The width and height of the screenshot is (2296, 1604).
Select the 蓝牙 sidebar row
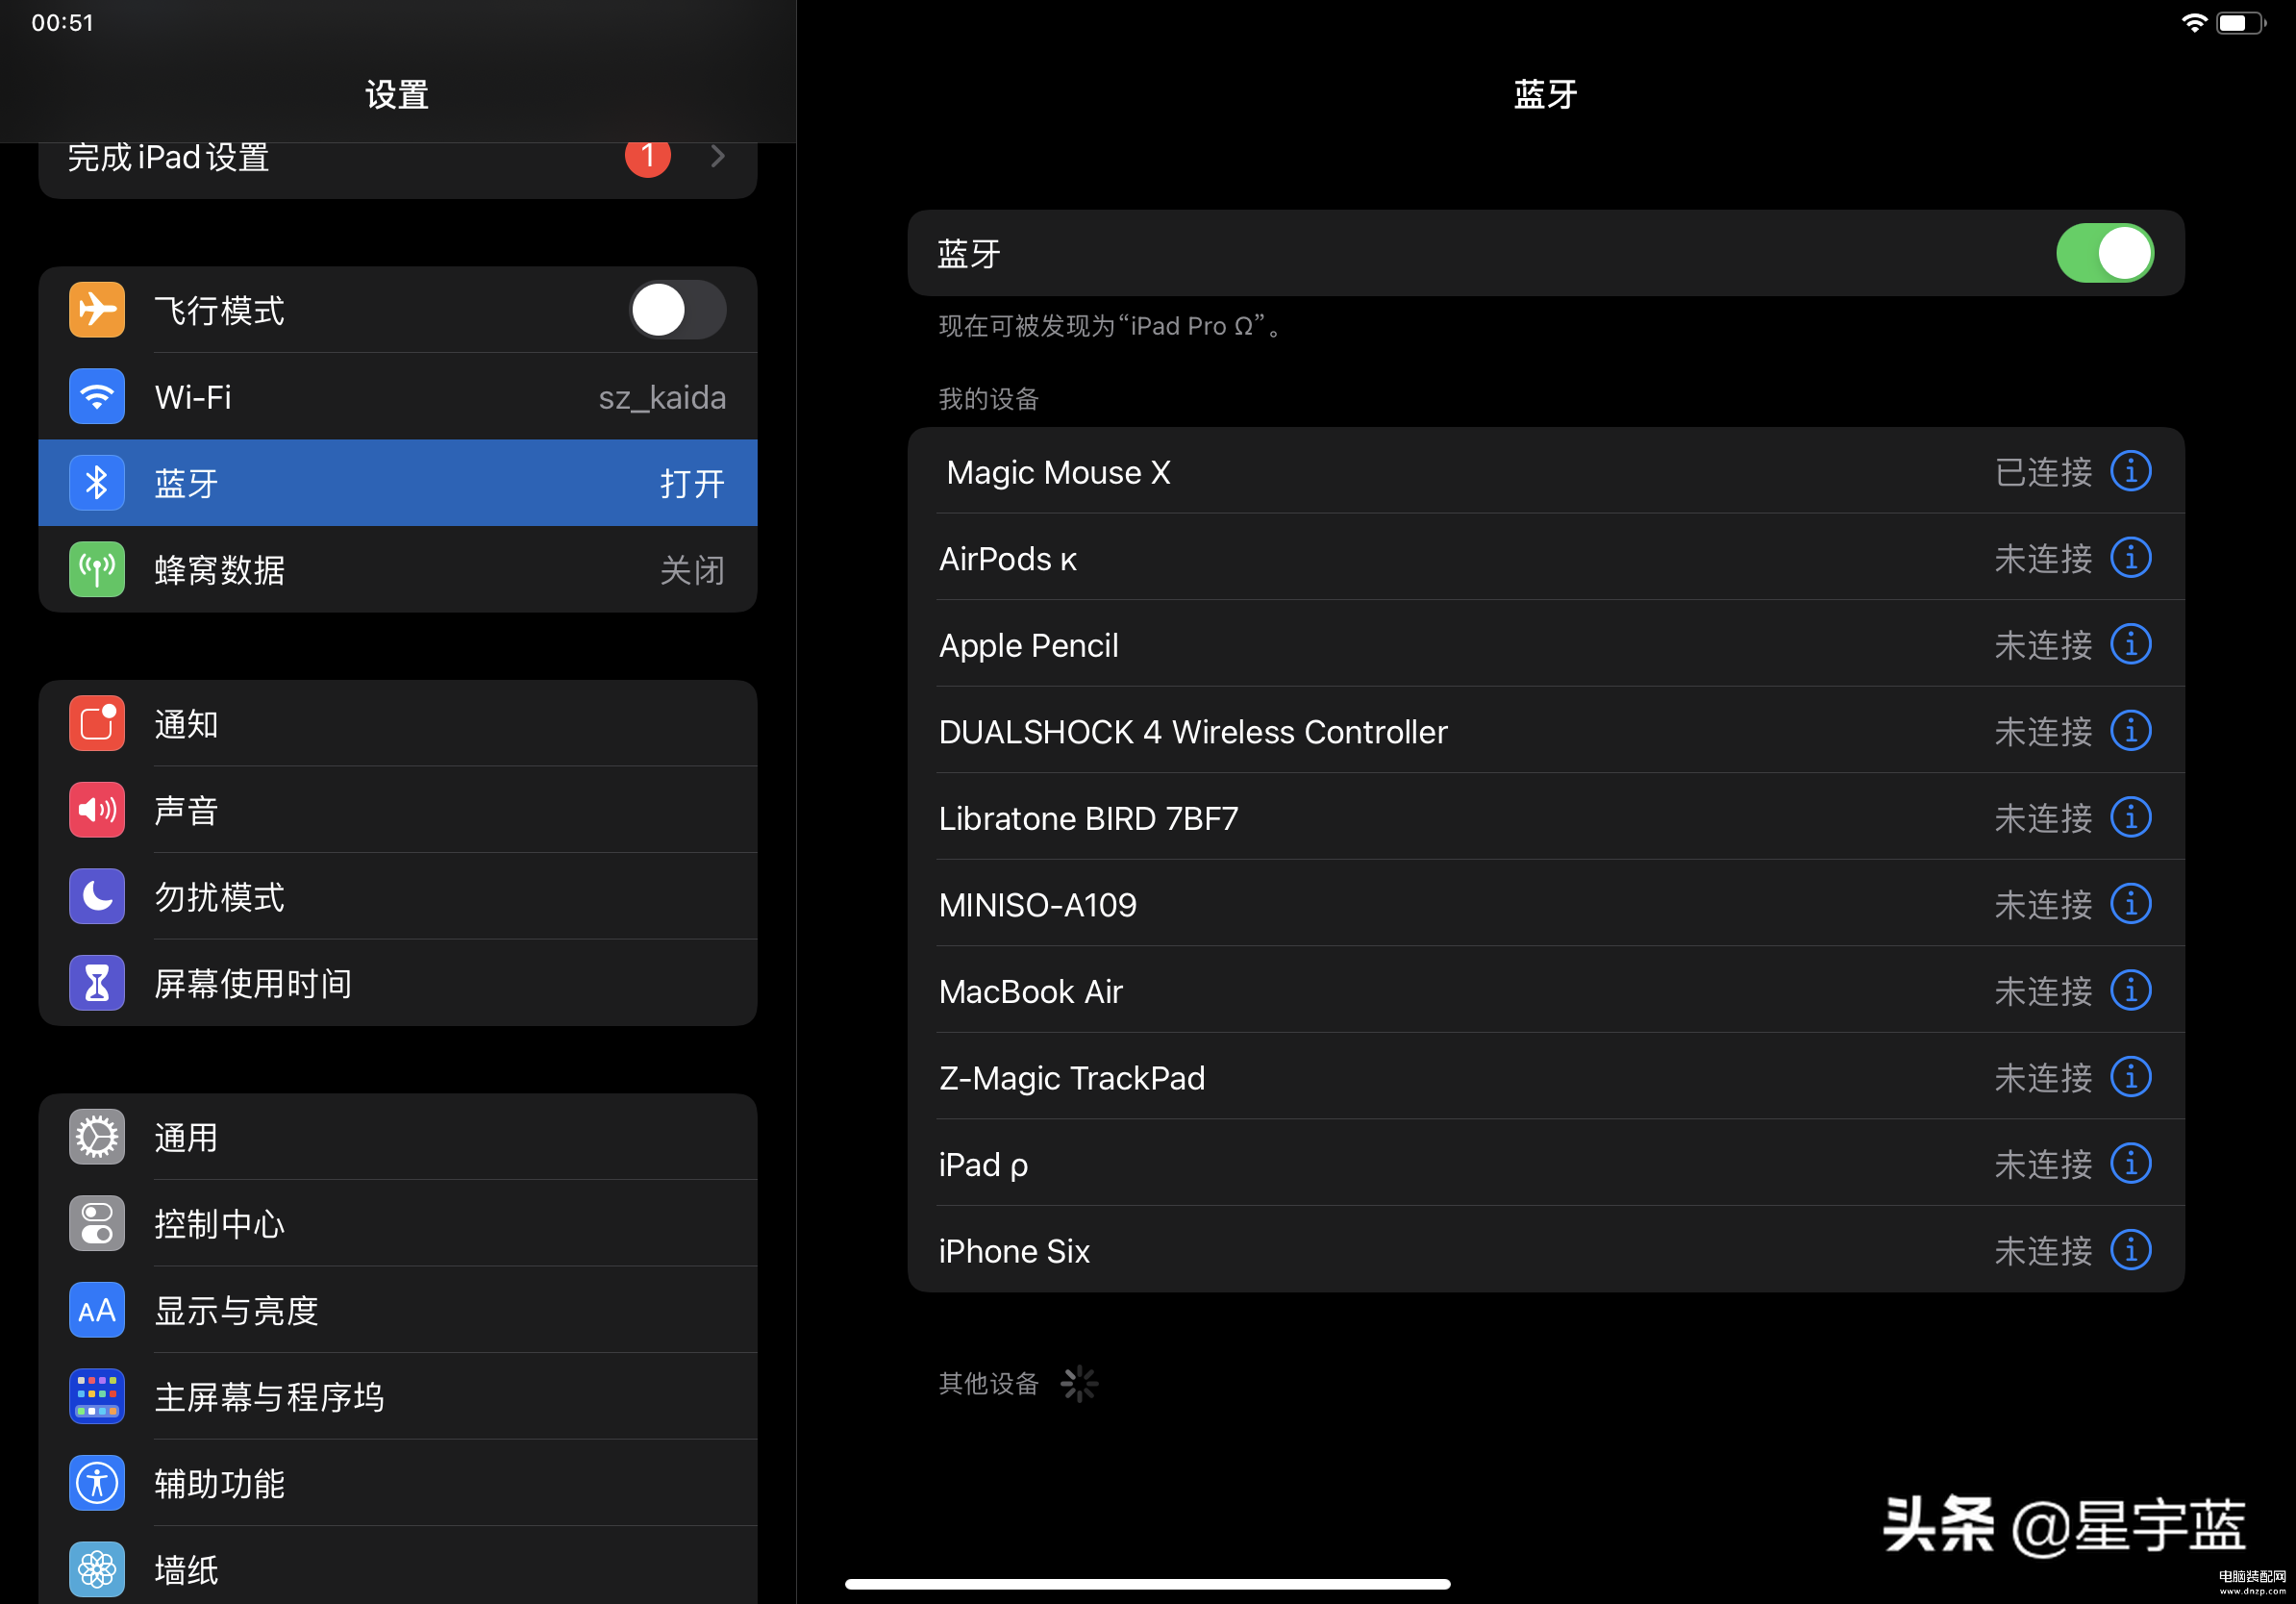(x=398, y=483)
